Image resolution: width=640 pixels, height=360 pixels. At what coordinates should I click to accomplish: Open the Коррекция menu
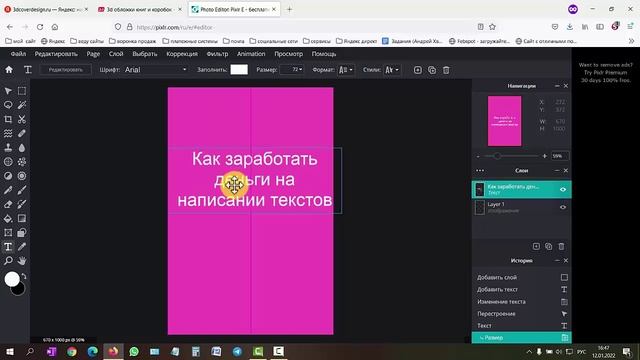182,54
